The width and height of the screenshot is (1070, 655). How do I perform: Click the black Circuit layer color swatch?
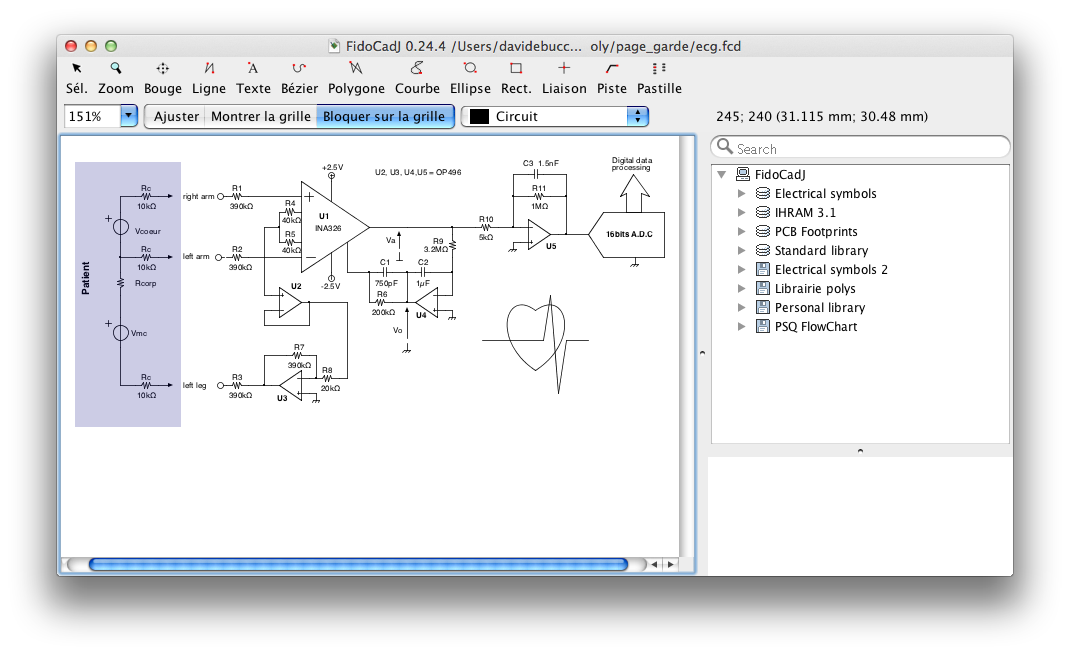point(479,116)
